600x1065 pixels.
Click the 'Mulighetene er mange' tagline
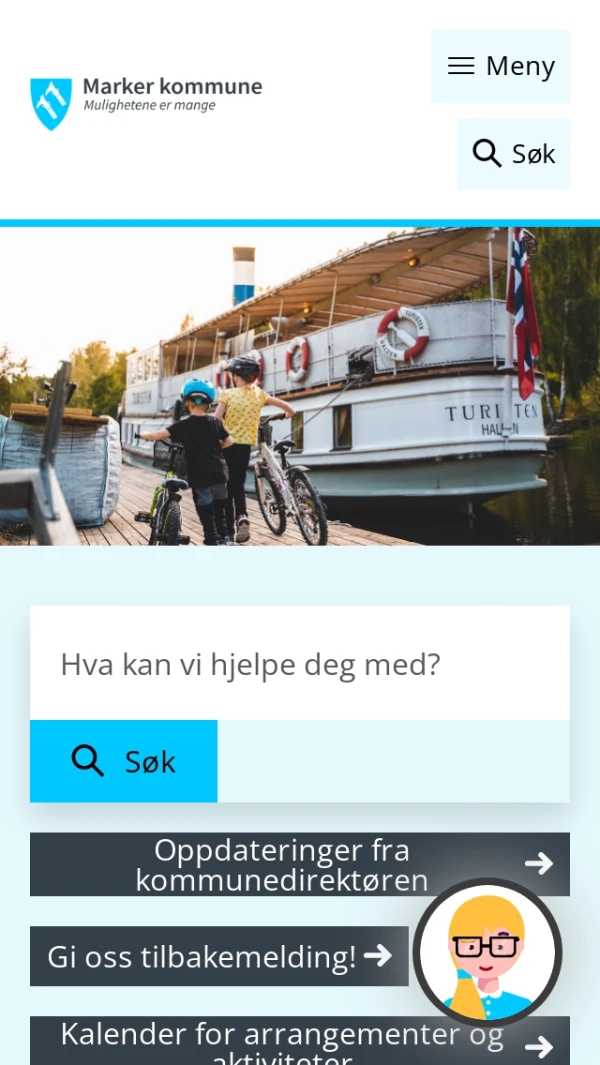[149, 105]
